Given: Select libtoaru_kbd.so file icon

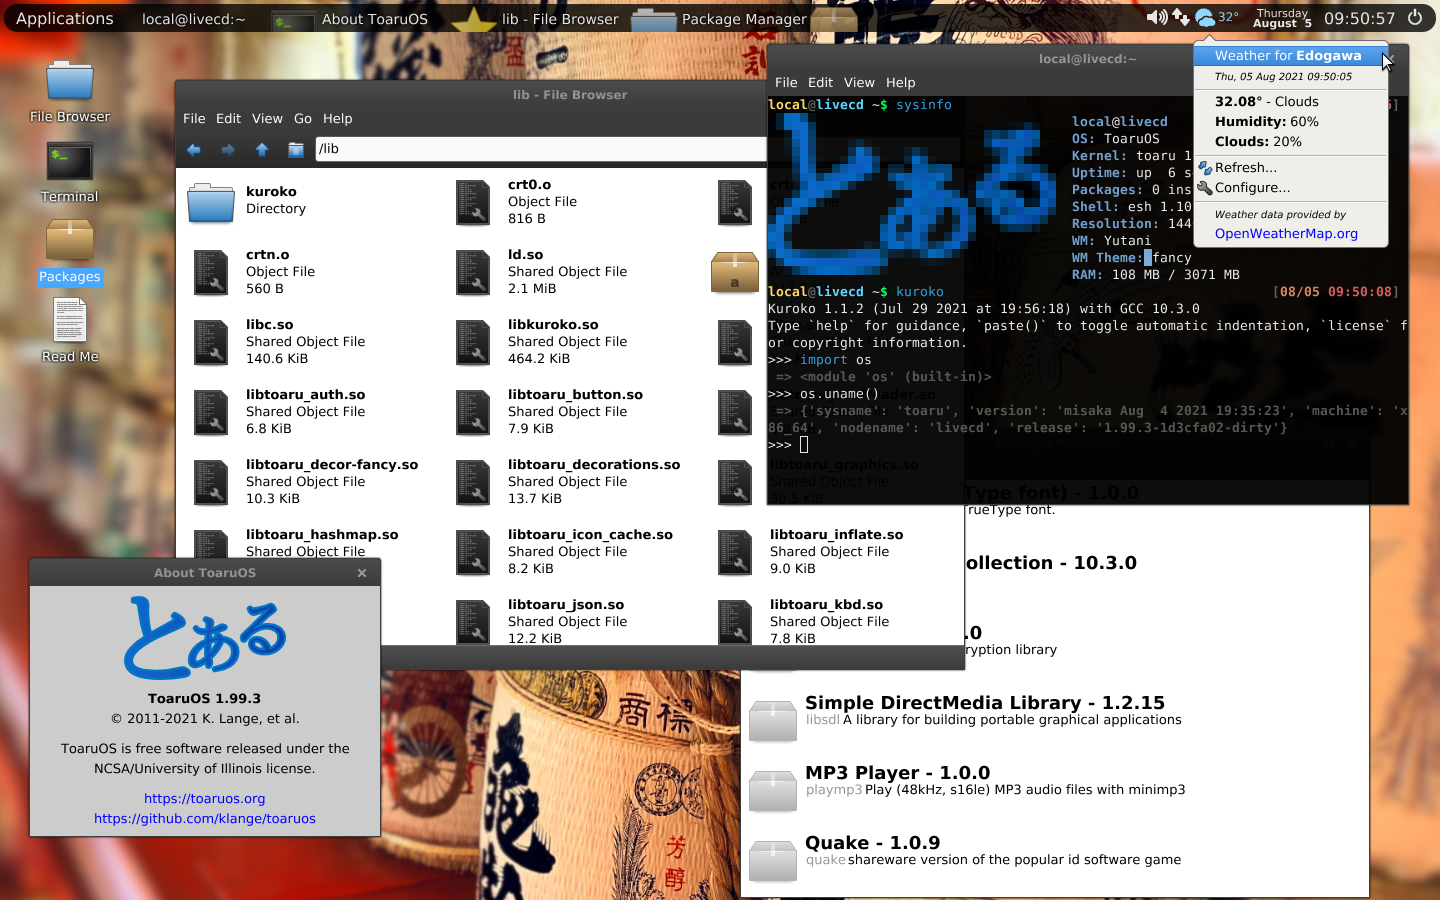Looking at the screenshot, I should coord(735,622).
